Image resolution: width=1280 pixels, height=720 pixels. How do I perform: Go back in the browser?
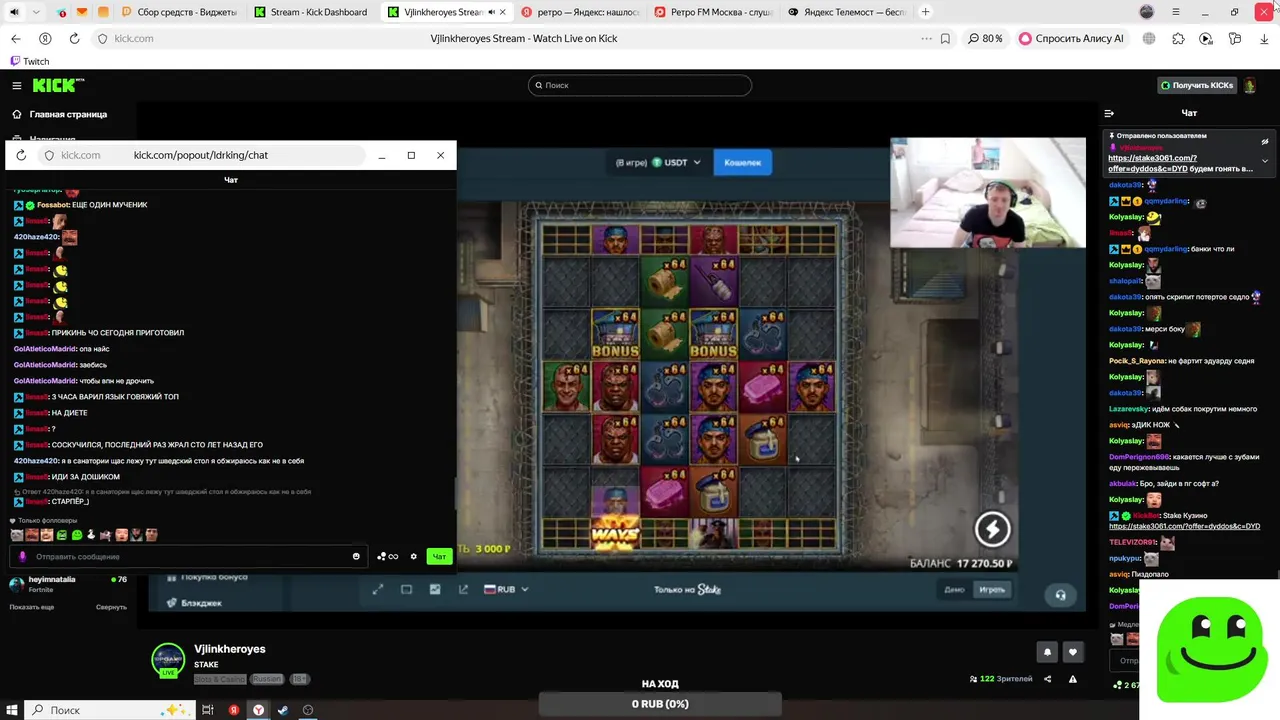click(15, 38)
